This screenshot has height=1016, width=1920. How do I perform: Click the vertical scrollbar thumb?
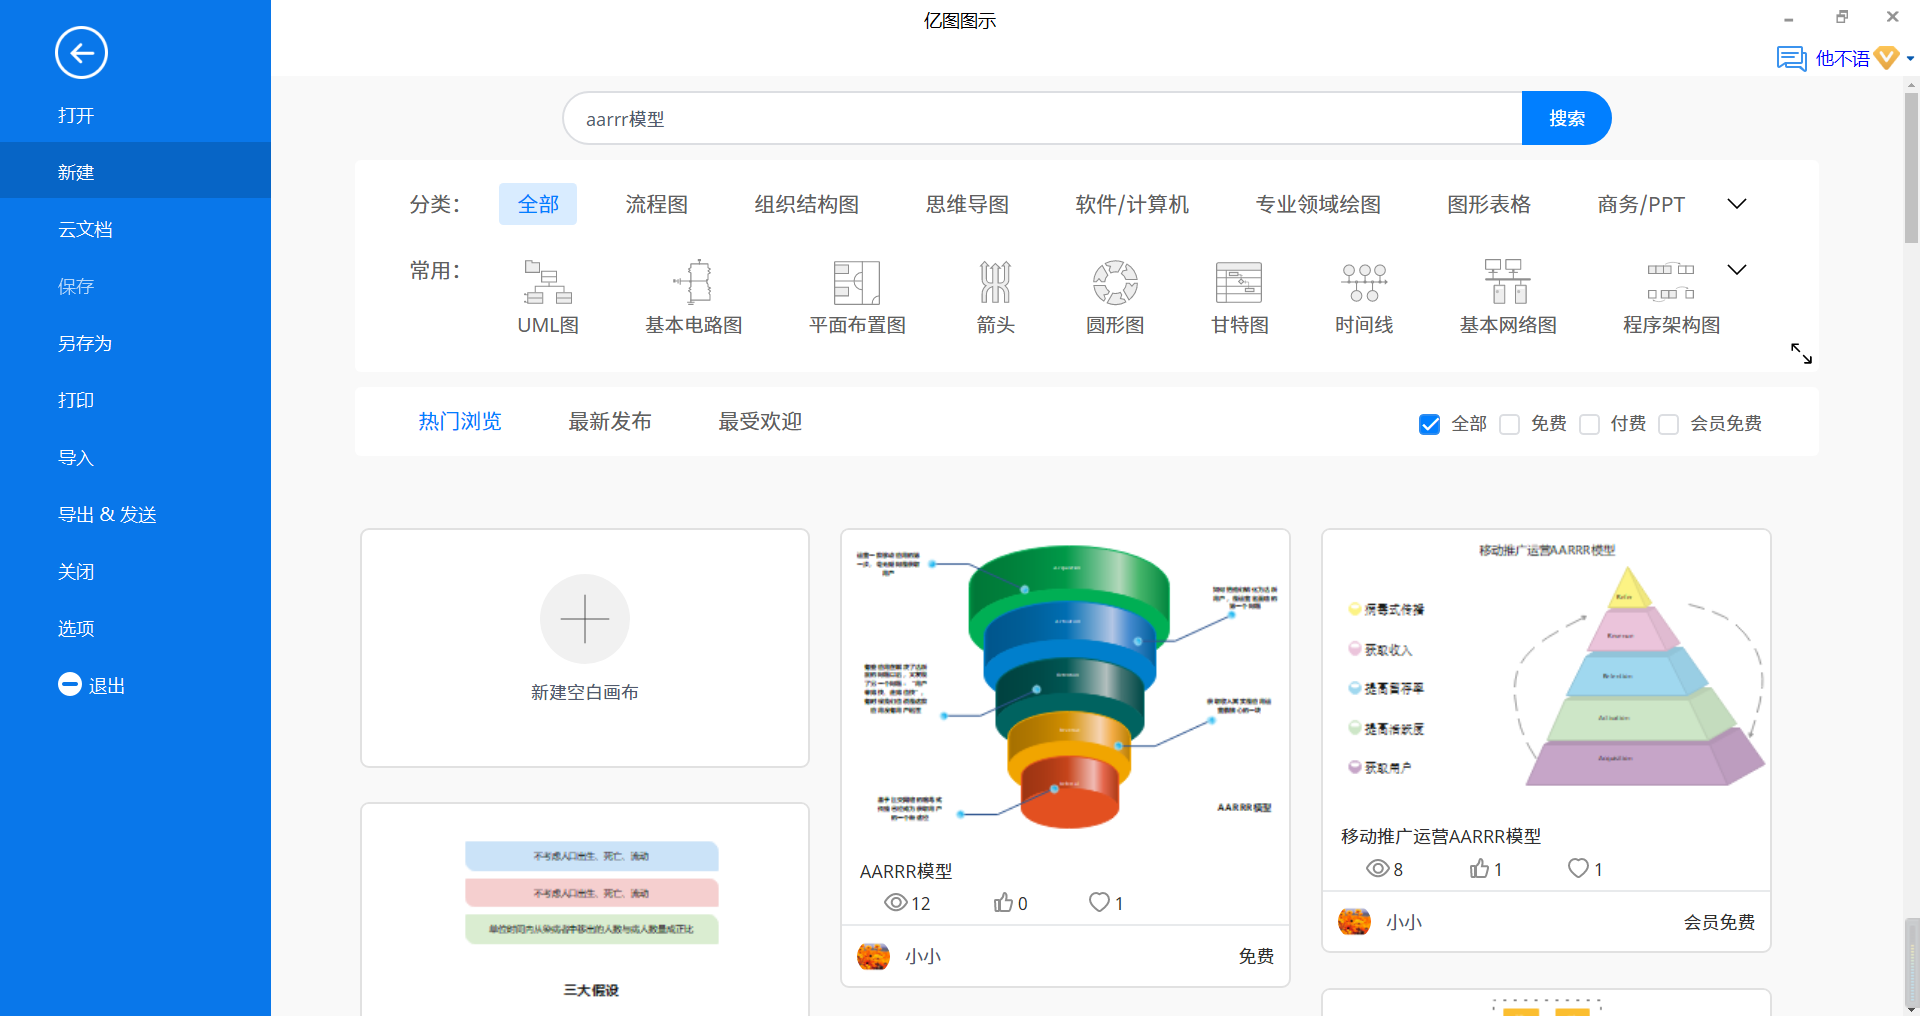[1911, 168]
